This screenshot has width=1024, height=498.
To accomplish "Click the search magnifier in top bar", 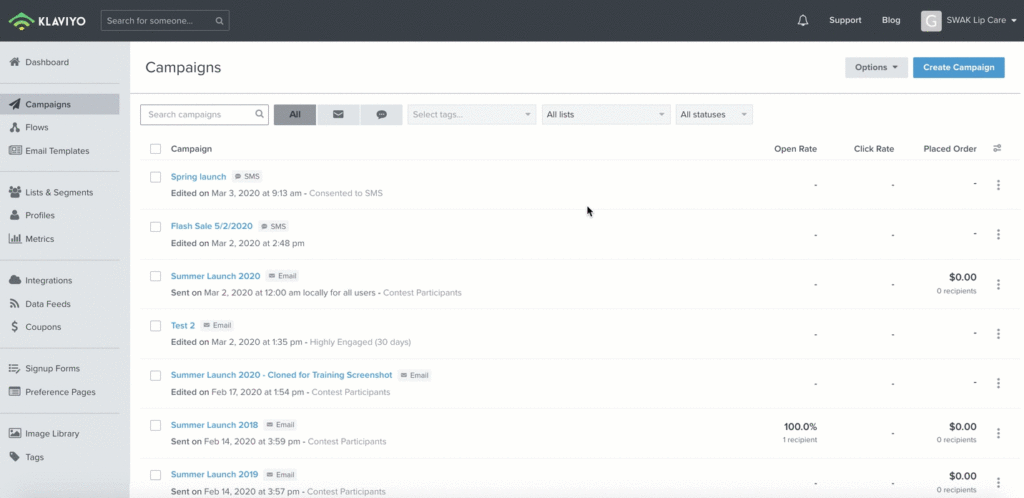I will [x=220, y=21].
